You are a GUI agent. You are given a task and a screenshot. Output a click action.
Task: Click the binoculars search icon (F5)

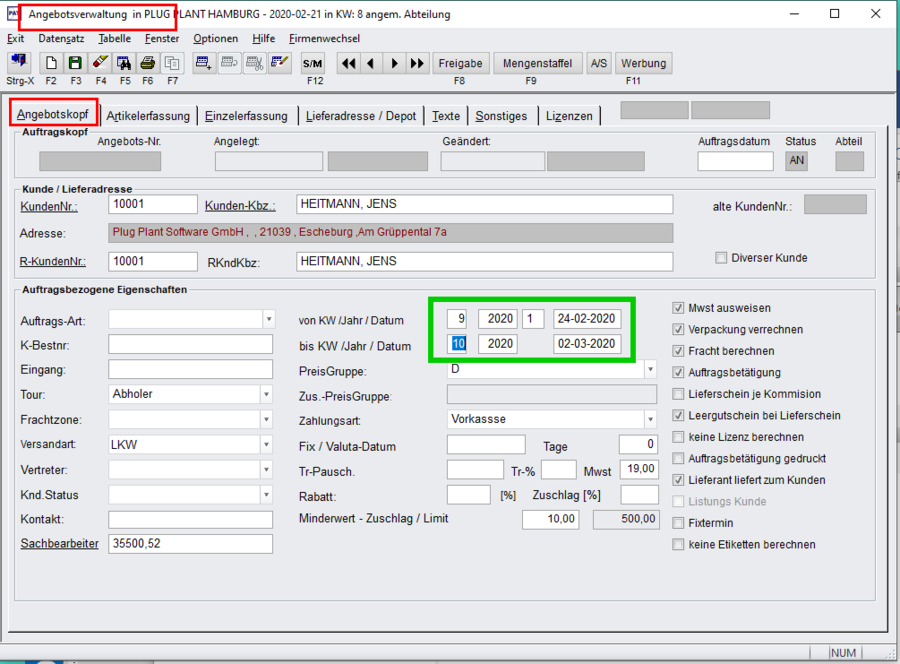pyautogui.click(x=124, y=63)
